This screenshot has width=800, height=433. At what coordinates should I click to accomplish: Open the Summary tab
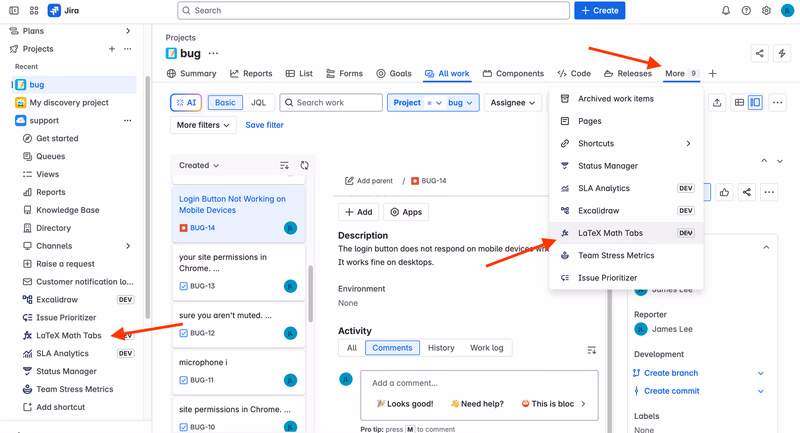click(x=191, y=73)
